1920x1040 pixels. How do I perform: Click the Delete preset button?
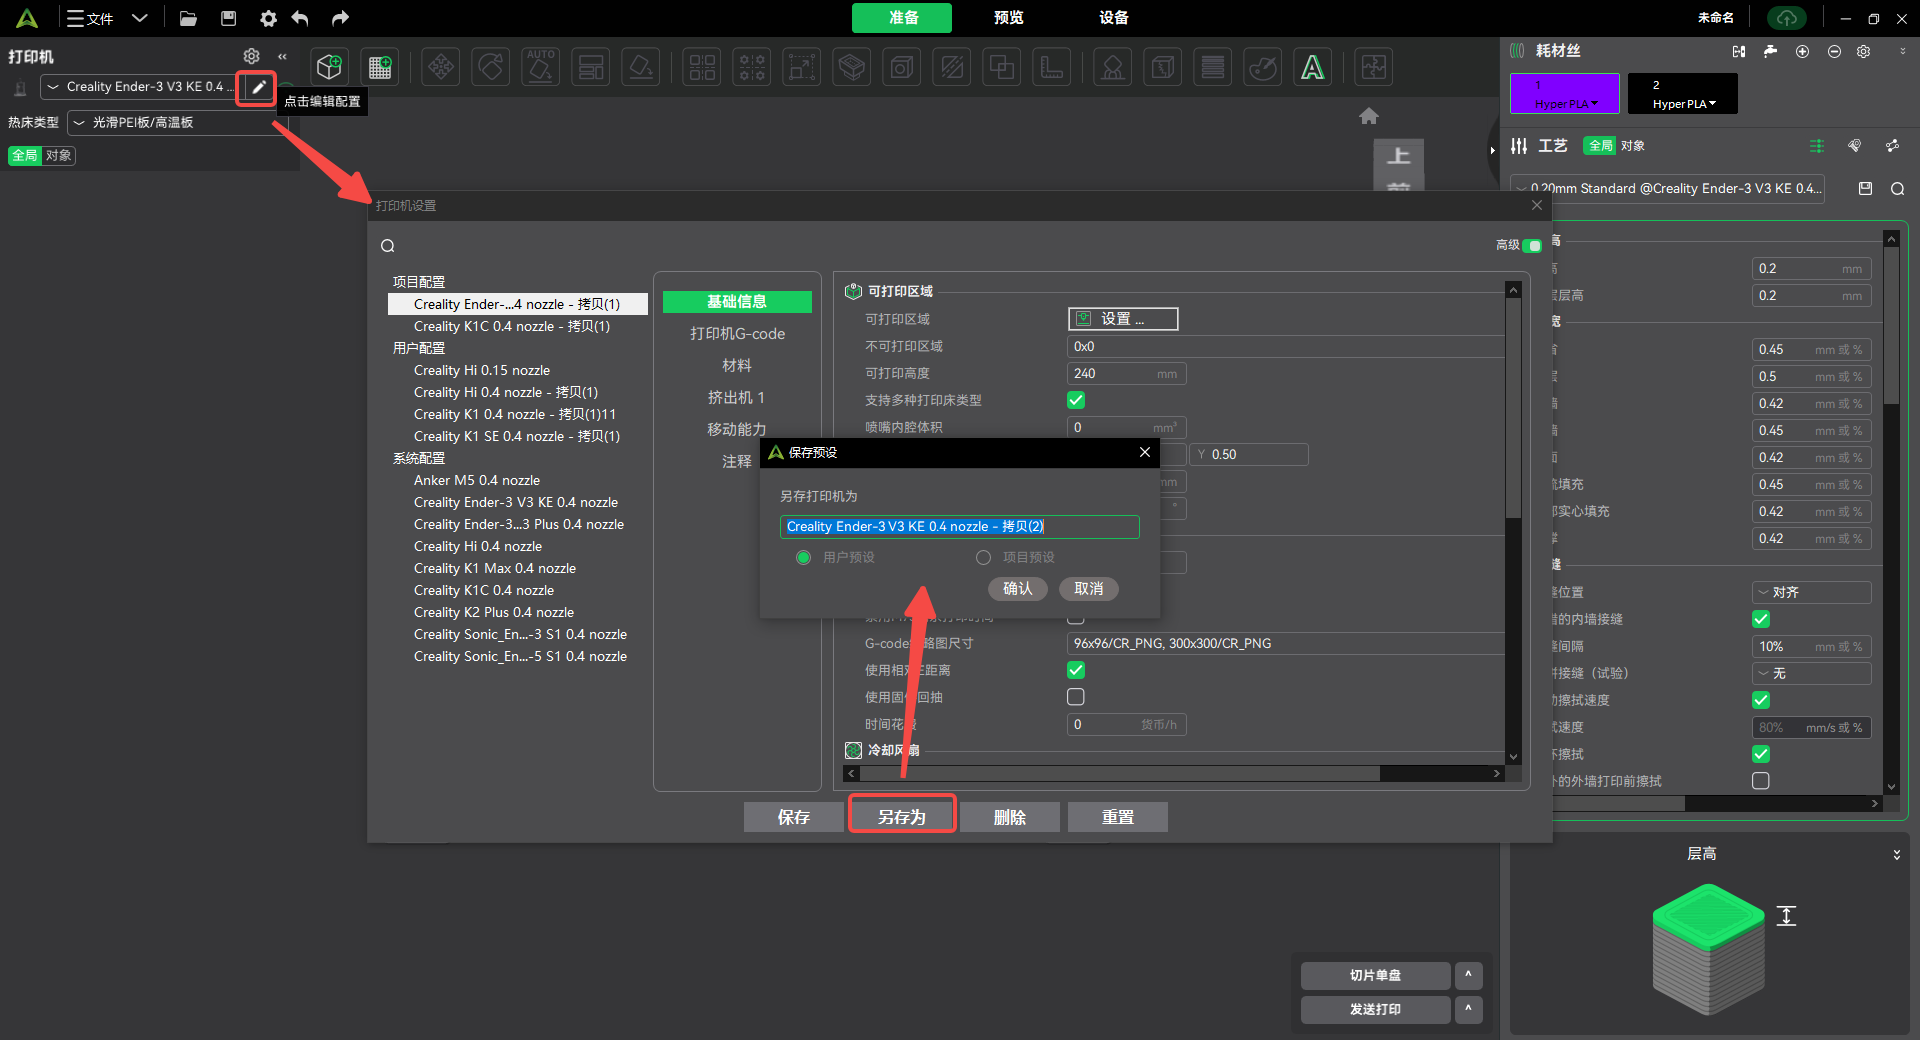(x=1010, y=817)
